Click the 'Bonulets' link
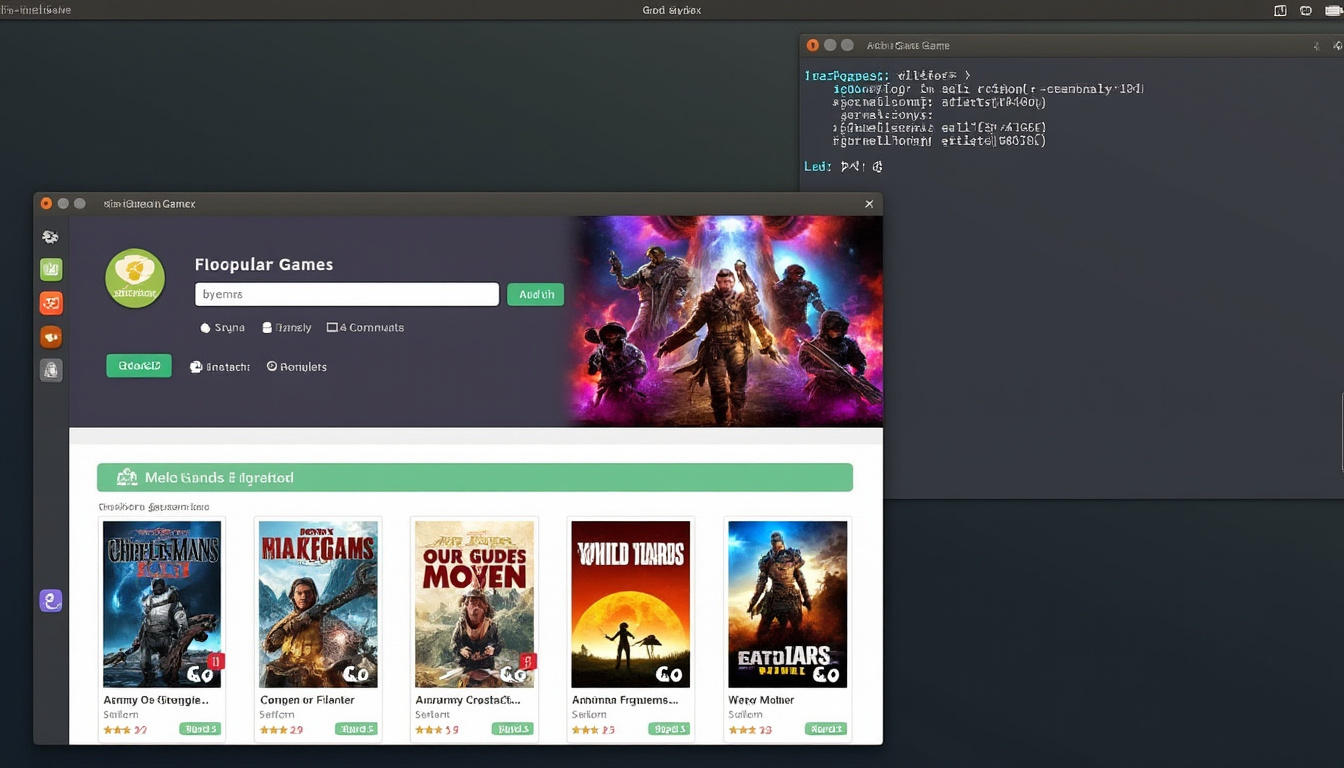The height and width of the screenshot is (768, 1344). click(x=303, y=367)
